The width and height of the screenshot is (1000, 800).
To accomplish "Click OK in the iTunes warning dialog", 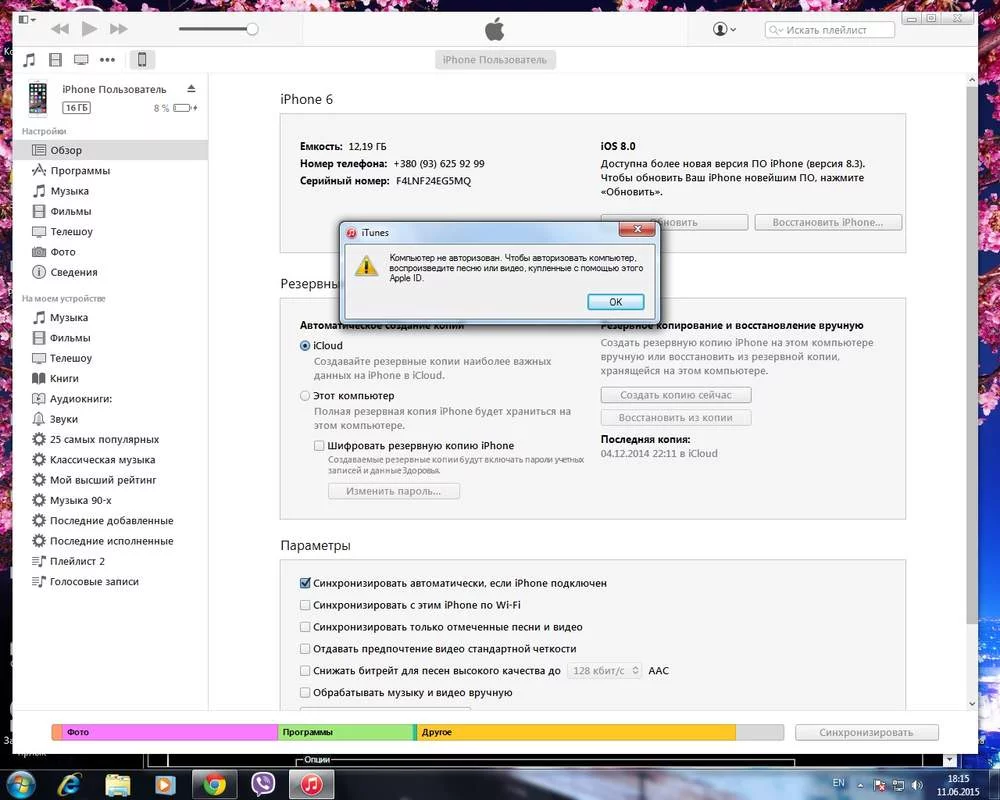I will [615, 302].
